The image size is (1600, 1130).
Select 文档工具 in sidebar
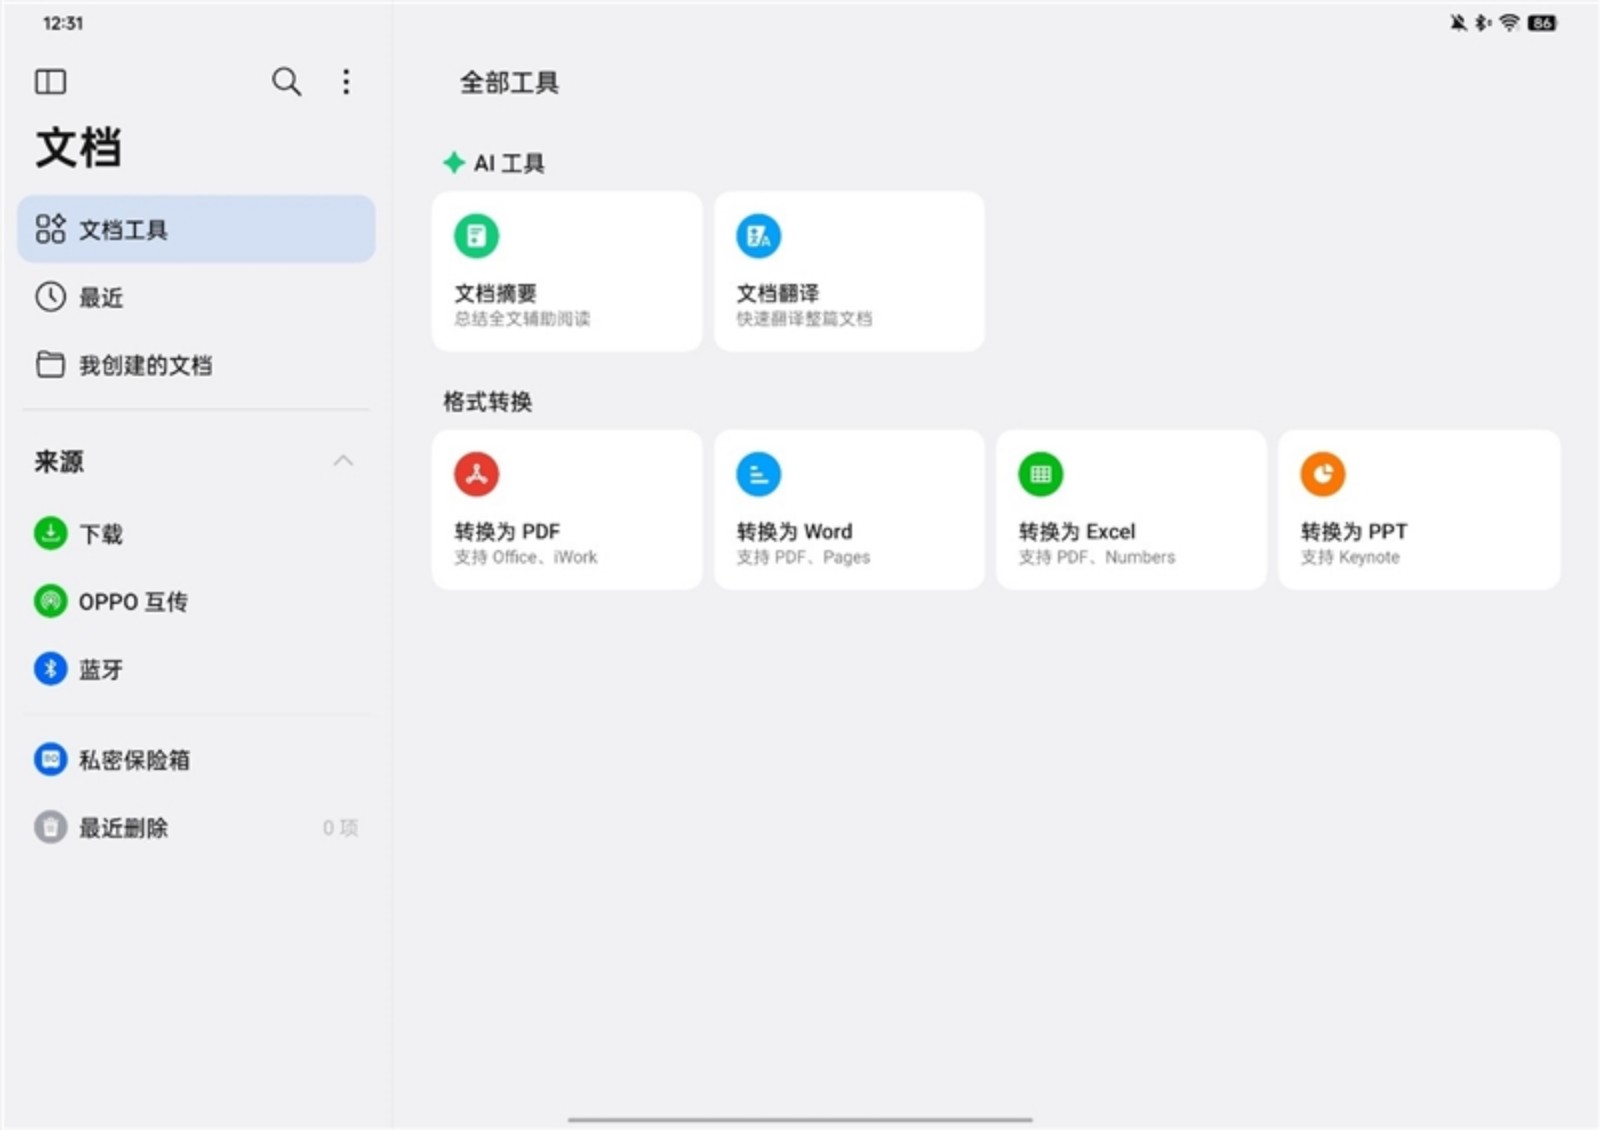(x=196, y=229)
